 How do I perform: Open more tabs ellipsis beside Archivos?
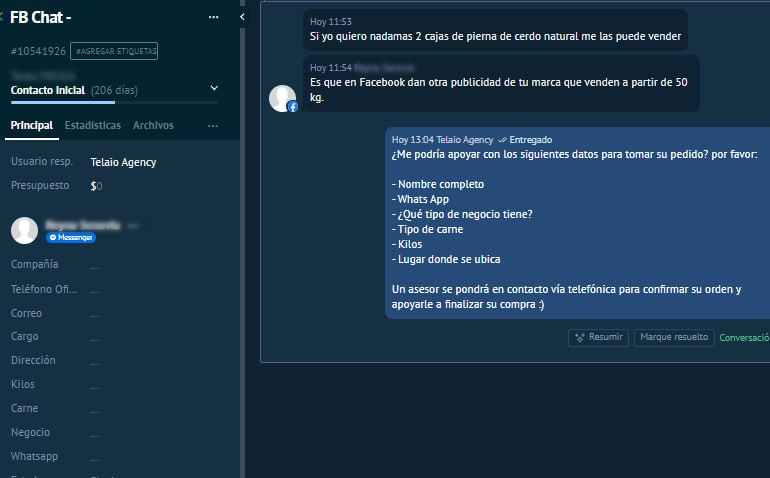pyautogui.click(x=212, y=126)
